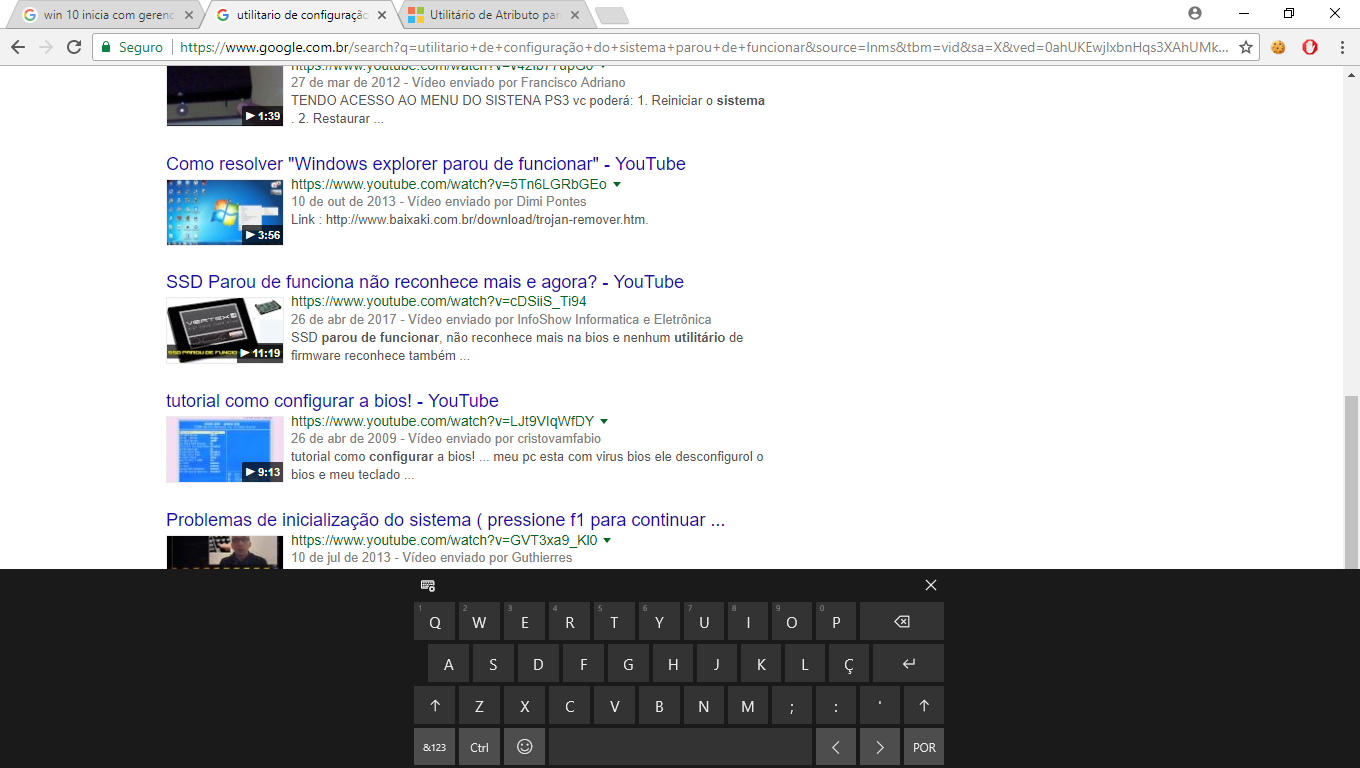1360x768 pixels.
Task: Open 'SSD Parou de funciona não reconhece' result
Action: click(425, 282)
